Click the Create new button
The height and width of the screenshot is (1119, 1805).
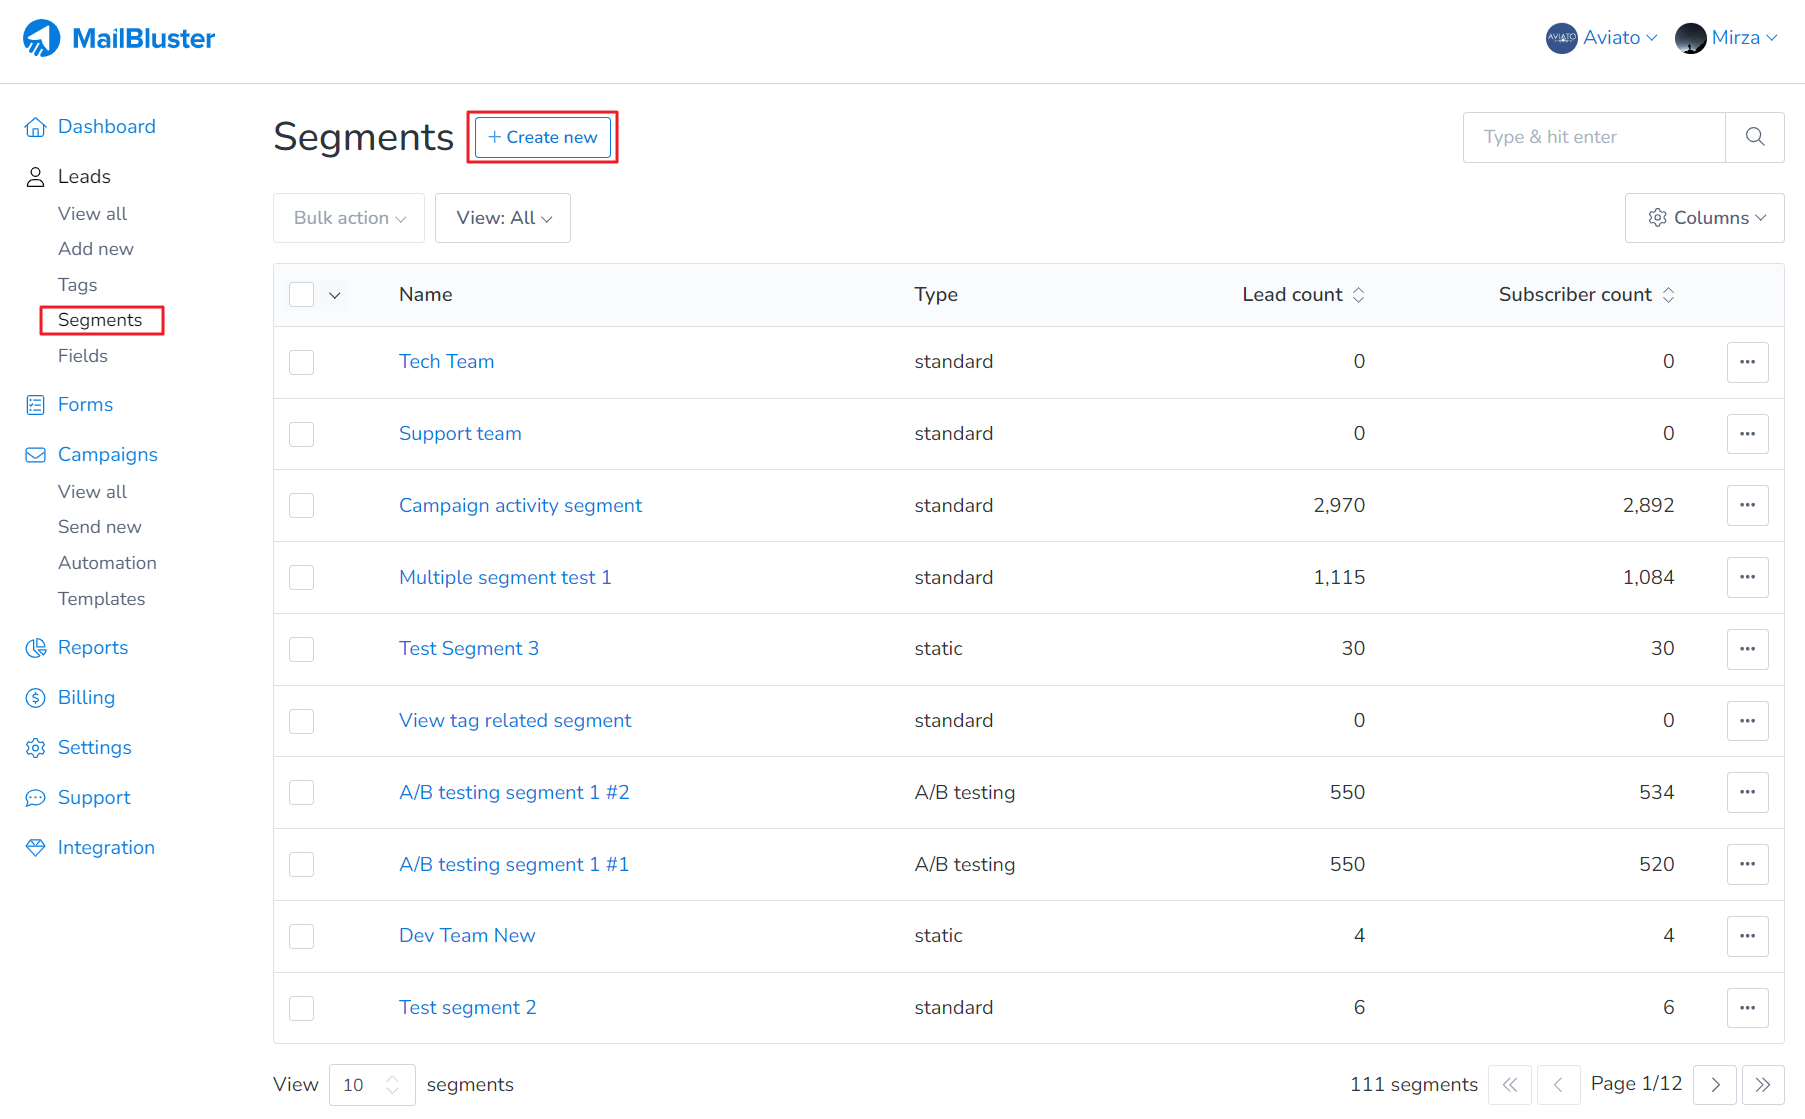click(542, 137)
